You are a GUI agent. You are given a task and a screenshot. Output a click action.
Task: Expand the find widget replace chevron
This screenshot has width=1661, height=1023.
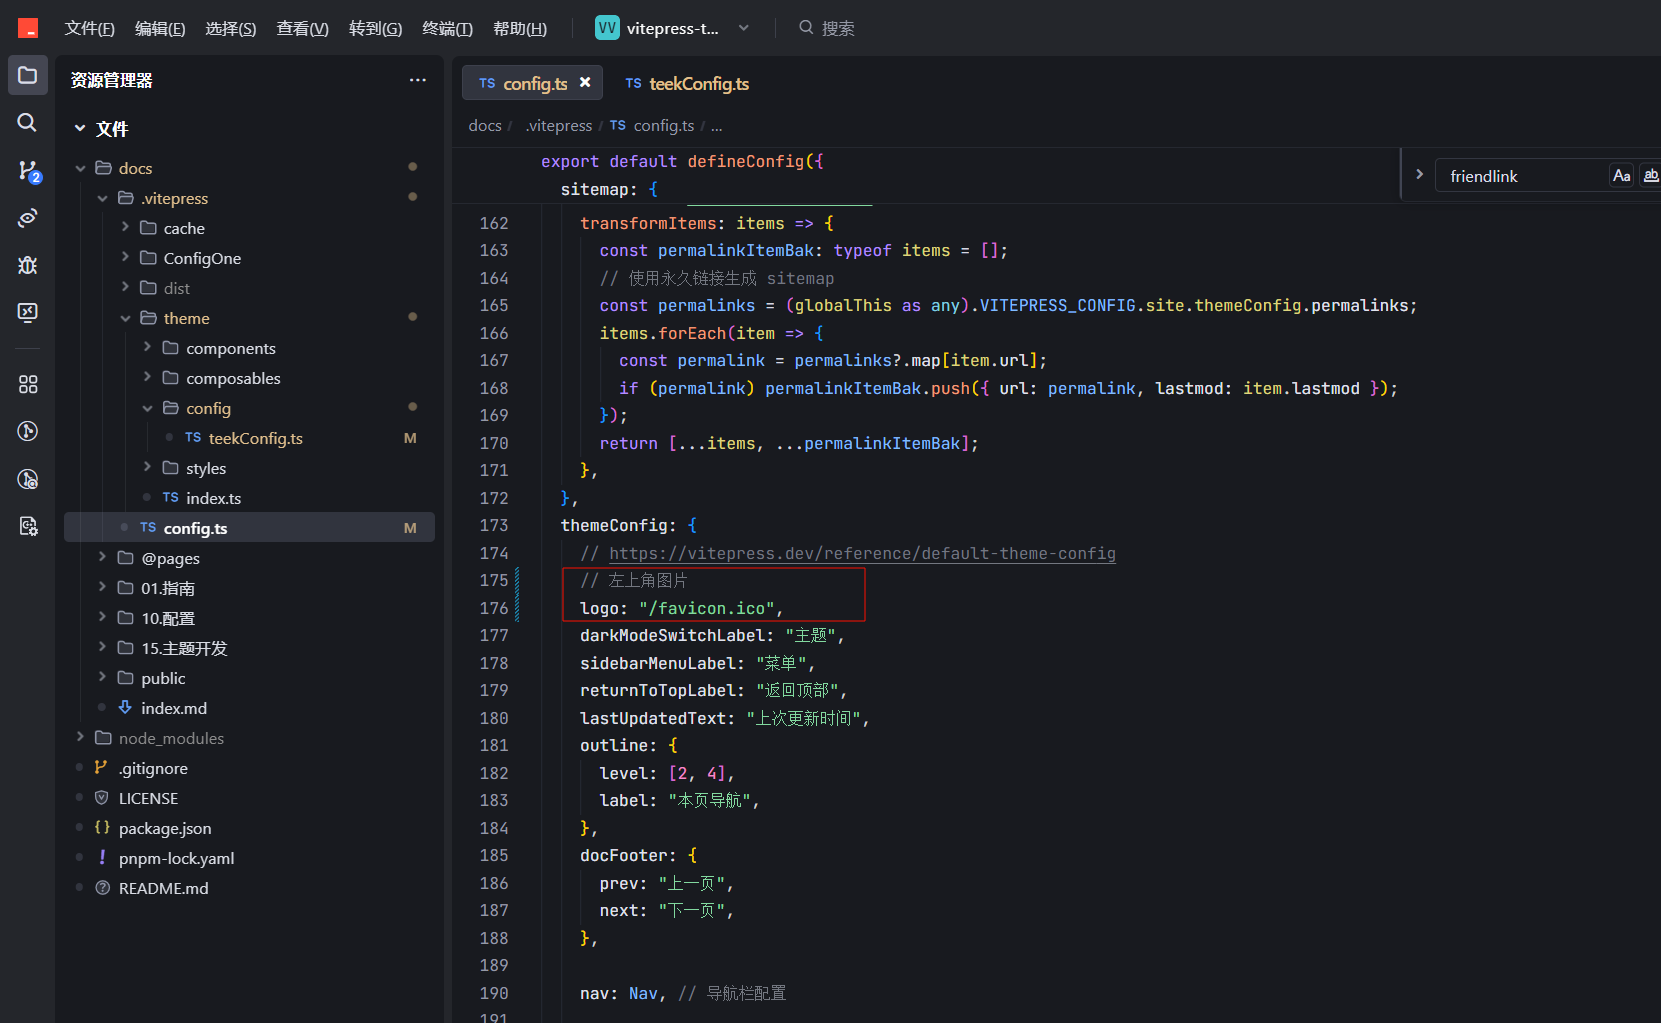click(x=1419, y=174)
